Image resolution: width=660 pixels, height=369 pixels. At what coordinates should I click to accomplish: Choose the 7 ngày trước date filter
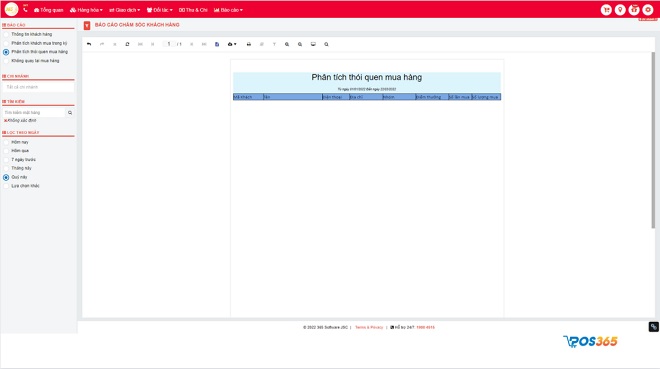point(20,159)
